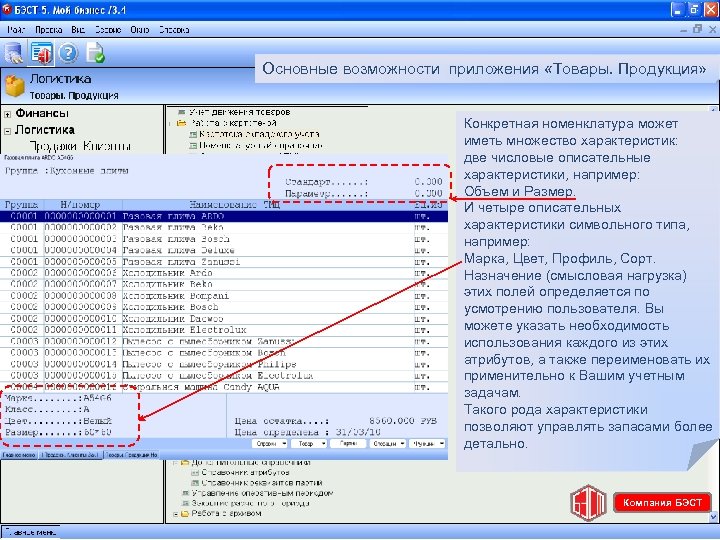Collapse the Логистика tree node
Screen dimensions: 720x540
pyautogui.click(x=8, y=131)
